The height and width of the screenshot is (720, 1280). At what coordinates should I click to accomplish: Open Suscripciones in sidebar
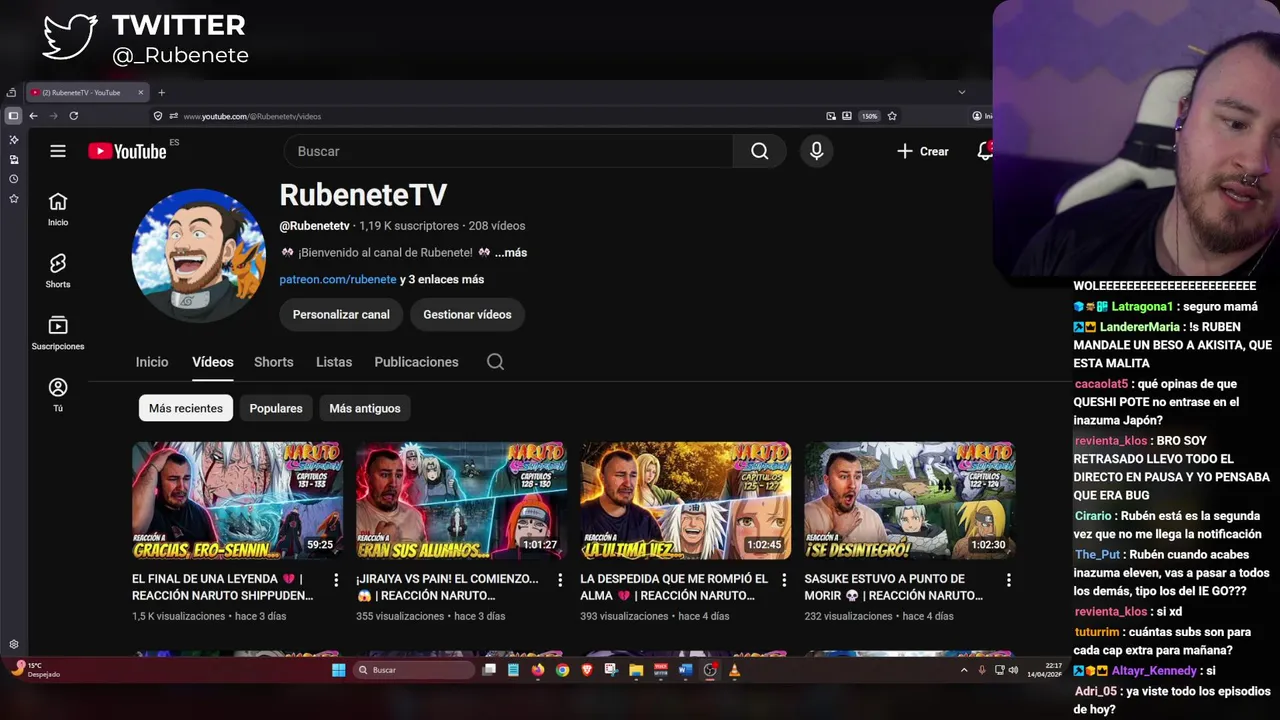(58, 333)
